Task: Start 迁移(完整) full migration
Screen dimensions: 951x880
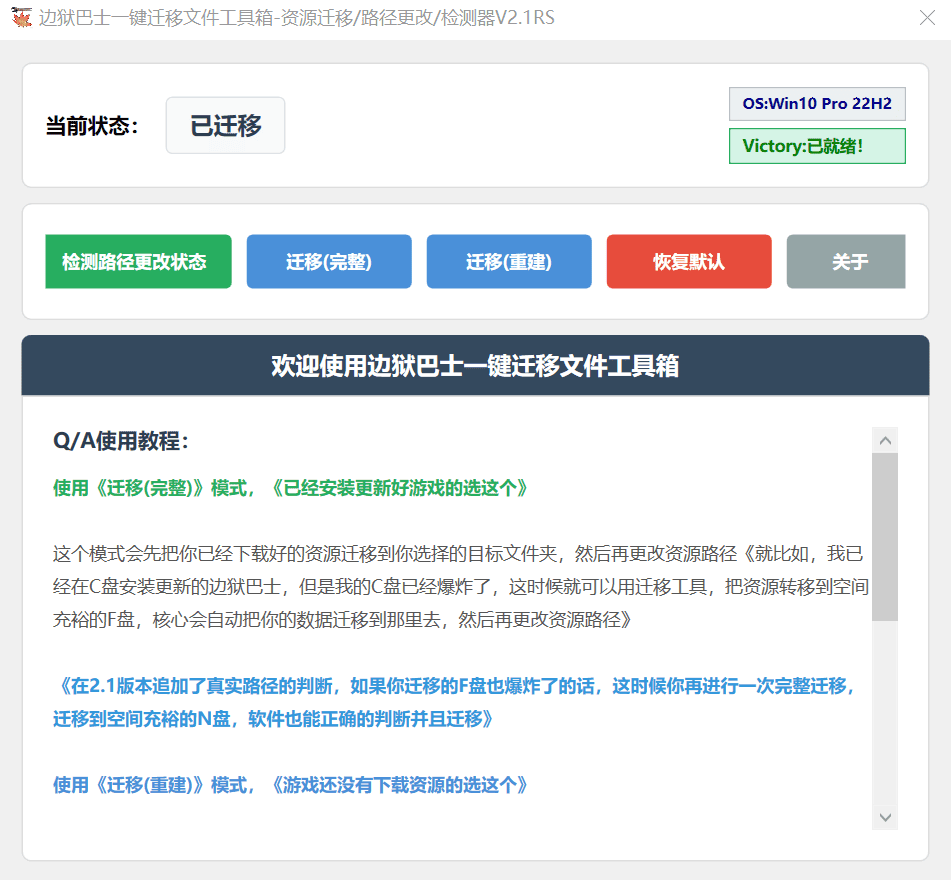Action: 329,262
